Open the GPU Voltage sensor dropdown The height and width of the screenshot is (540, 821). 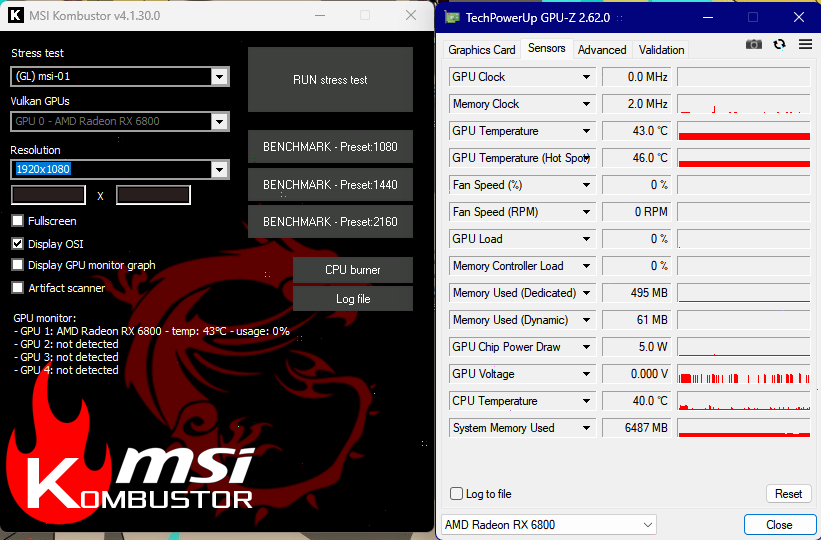tap(586, 374)
